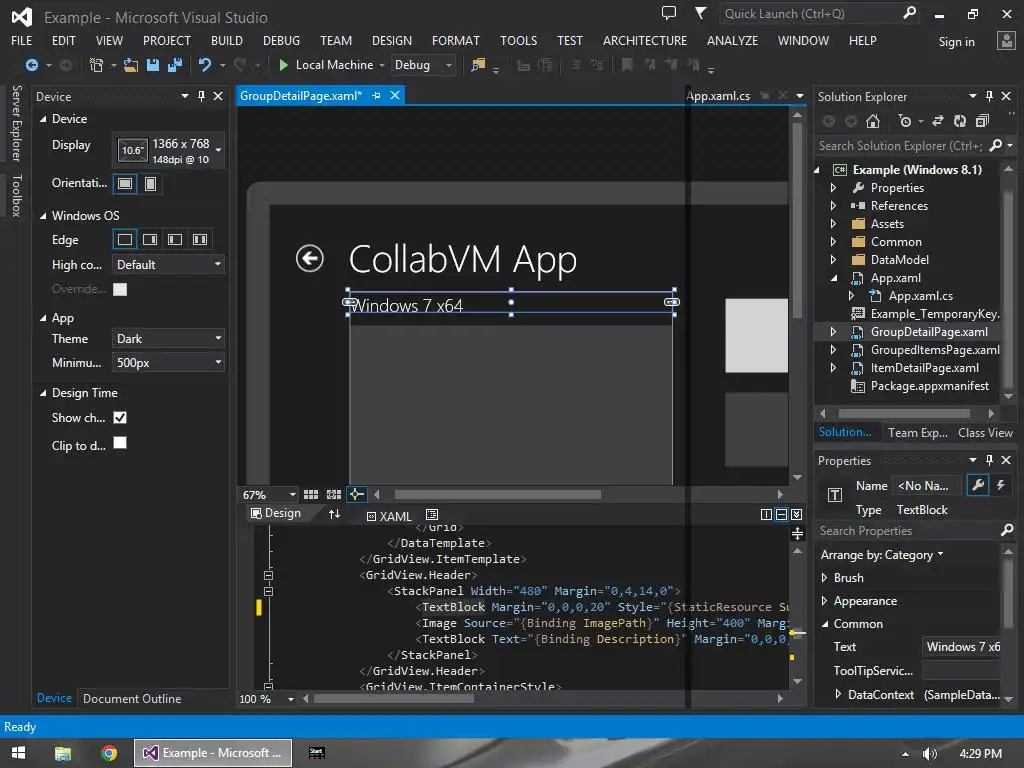Switch to the Class View tab
The image size is (1024, 768).
click(985, 433)
